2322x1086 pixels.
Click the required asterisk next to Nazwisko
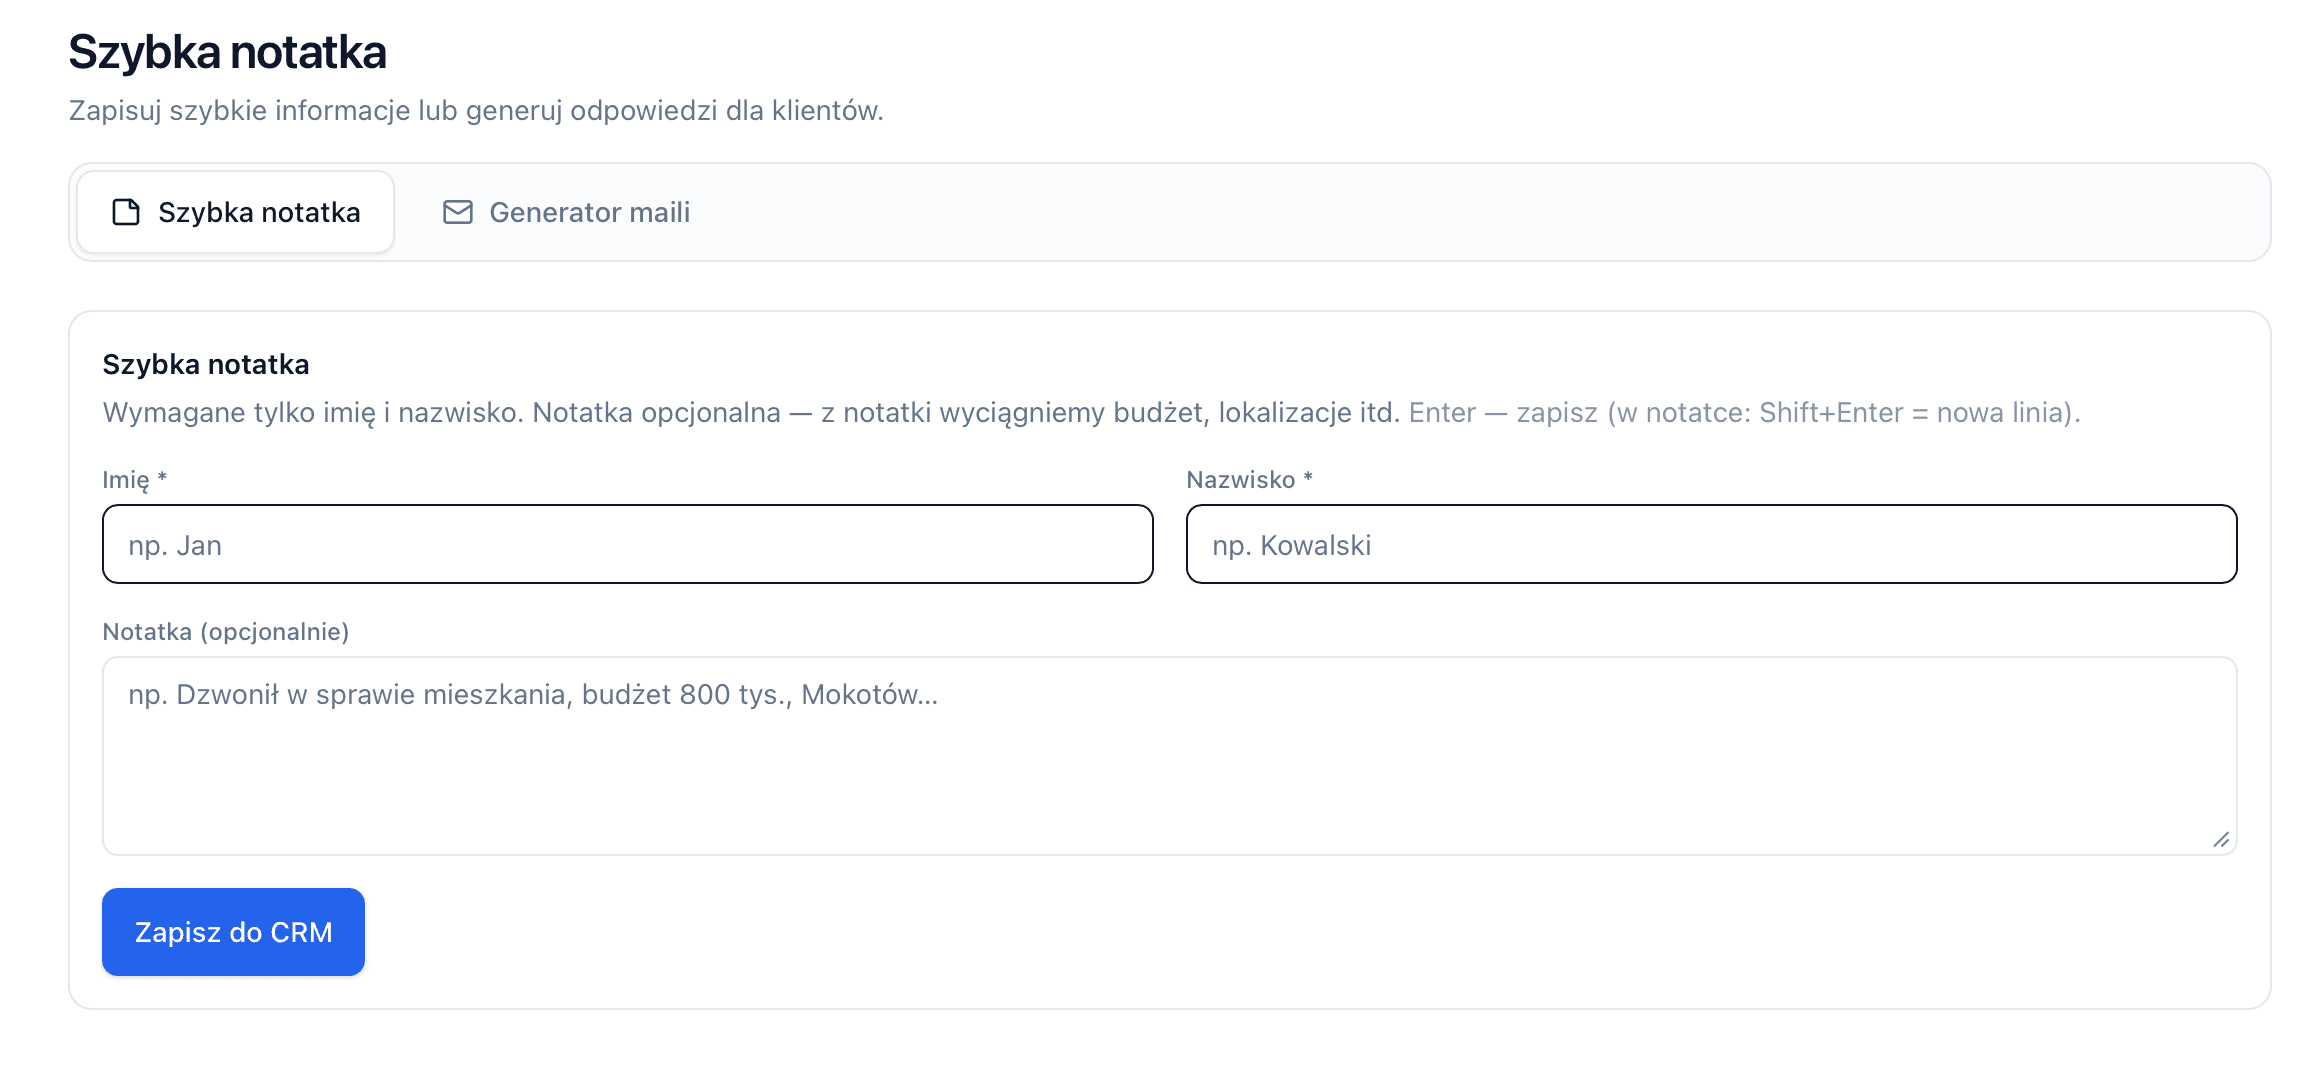[x=1308, y=479]
